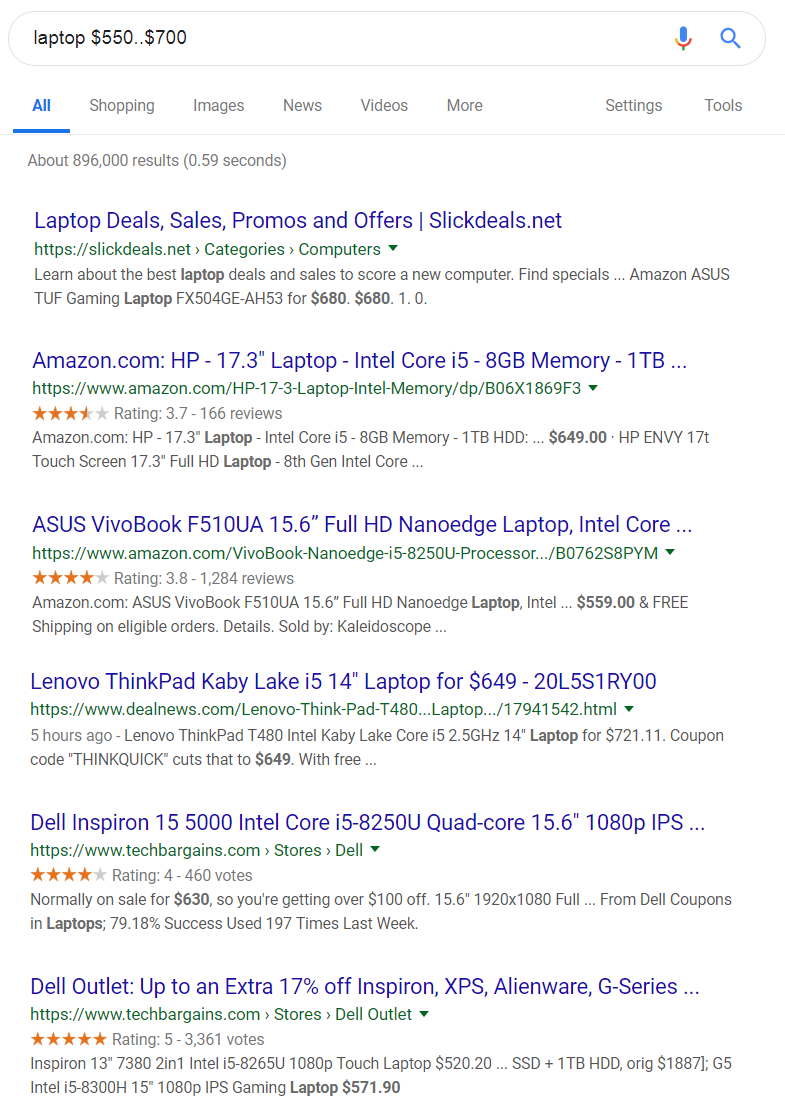The width and height of the screenshot is (785, 1110).
Task: Open the News results tab
Action: (302, 105)
